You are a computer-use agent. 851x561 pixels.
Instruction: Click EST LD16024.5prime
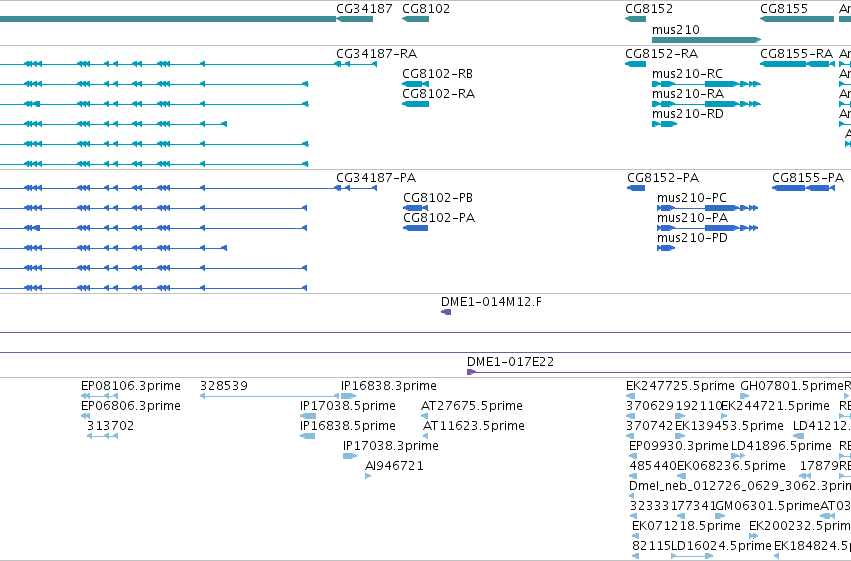click(x=721, y=546)
